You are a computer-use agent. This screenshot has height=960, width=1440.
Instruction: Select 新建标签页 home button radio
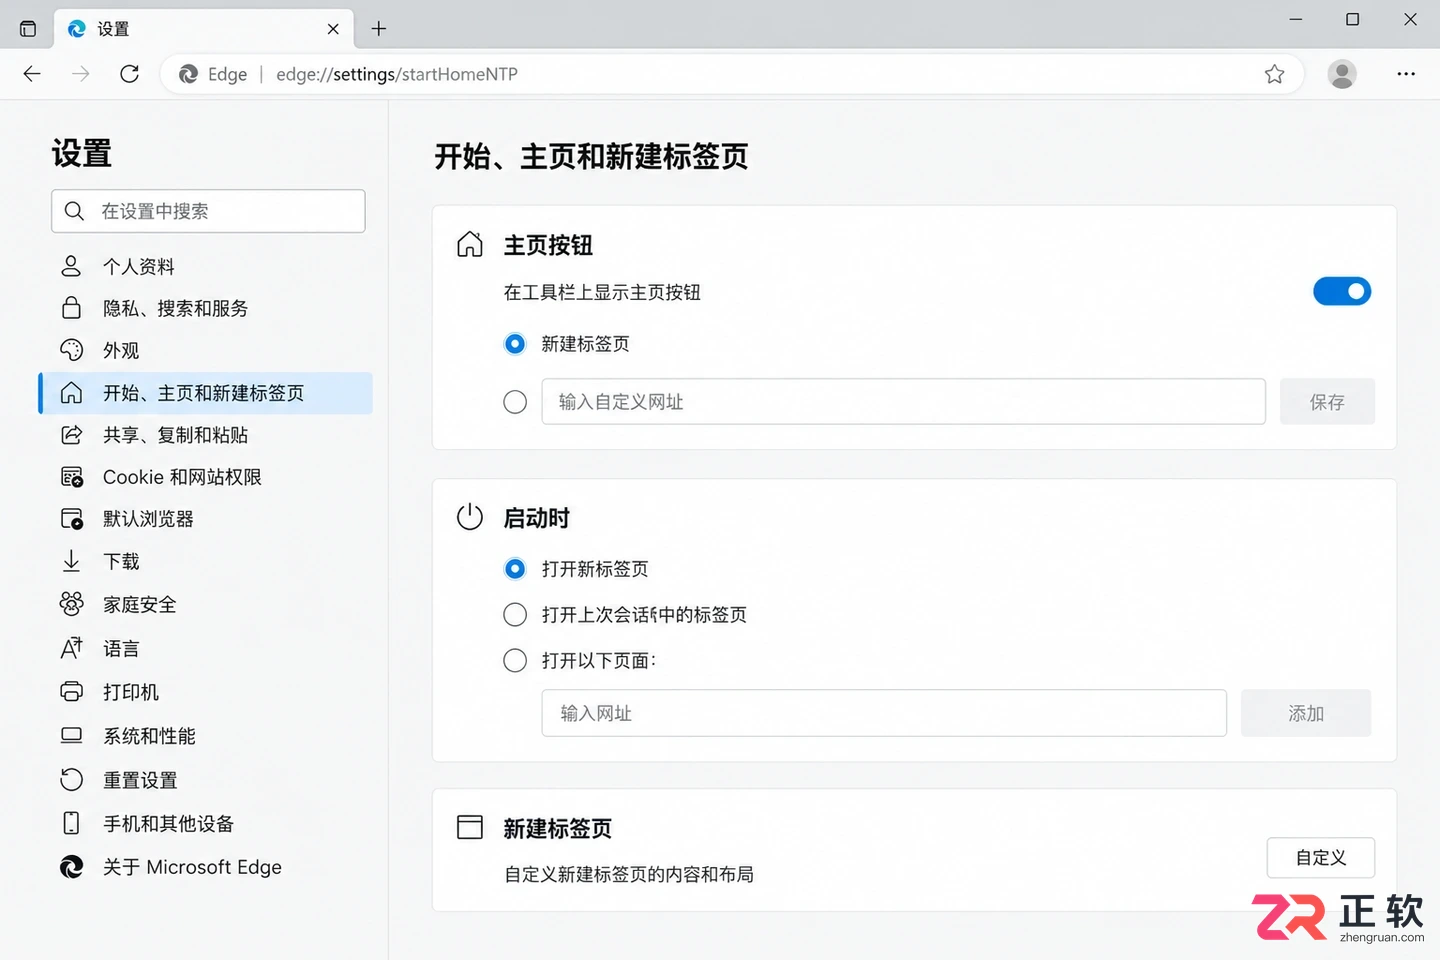(x=515, y=344)
